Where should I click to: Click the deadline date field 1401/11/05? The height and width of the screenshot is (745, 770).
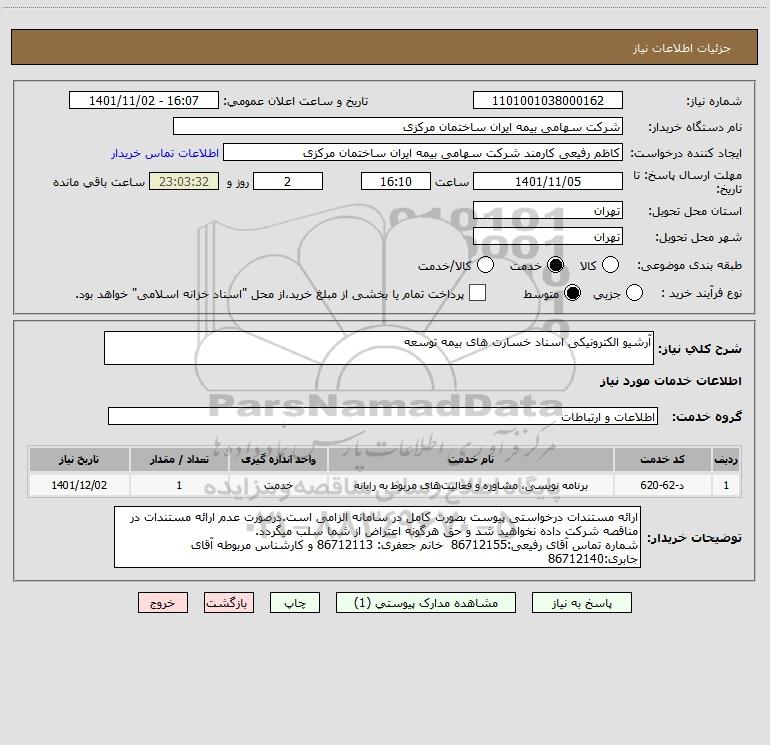(548, 182)
